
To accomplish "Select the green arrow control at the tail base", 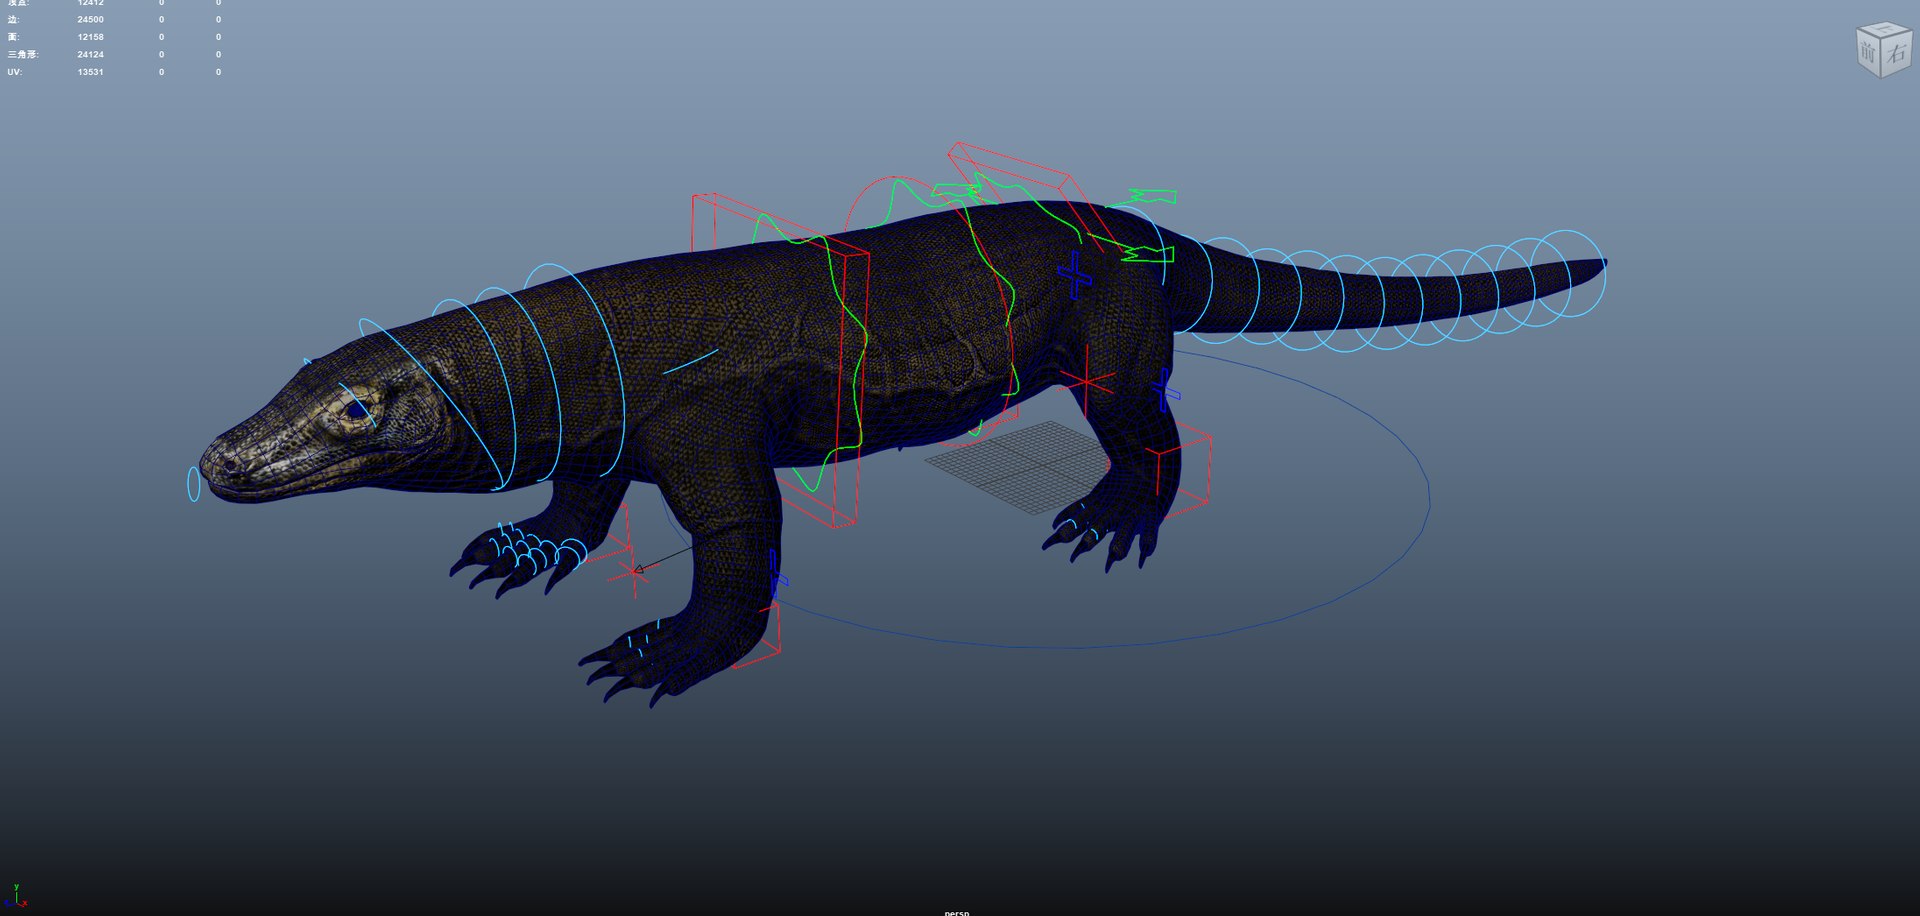I will [x=1146, y=253].
